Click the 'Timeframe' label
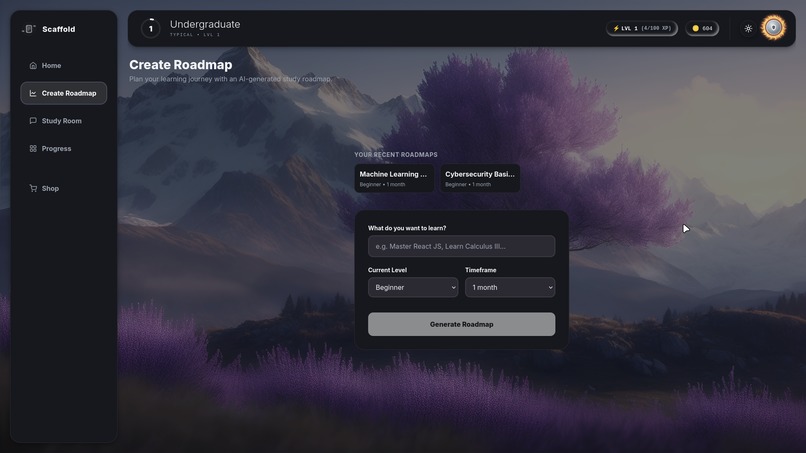This screenshot has height=453, width=806. coord(481,270)
